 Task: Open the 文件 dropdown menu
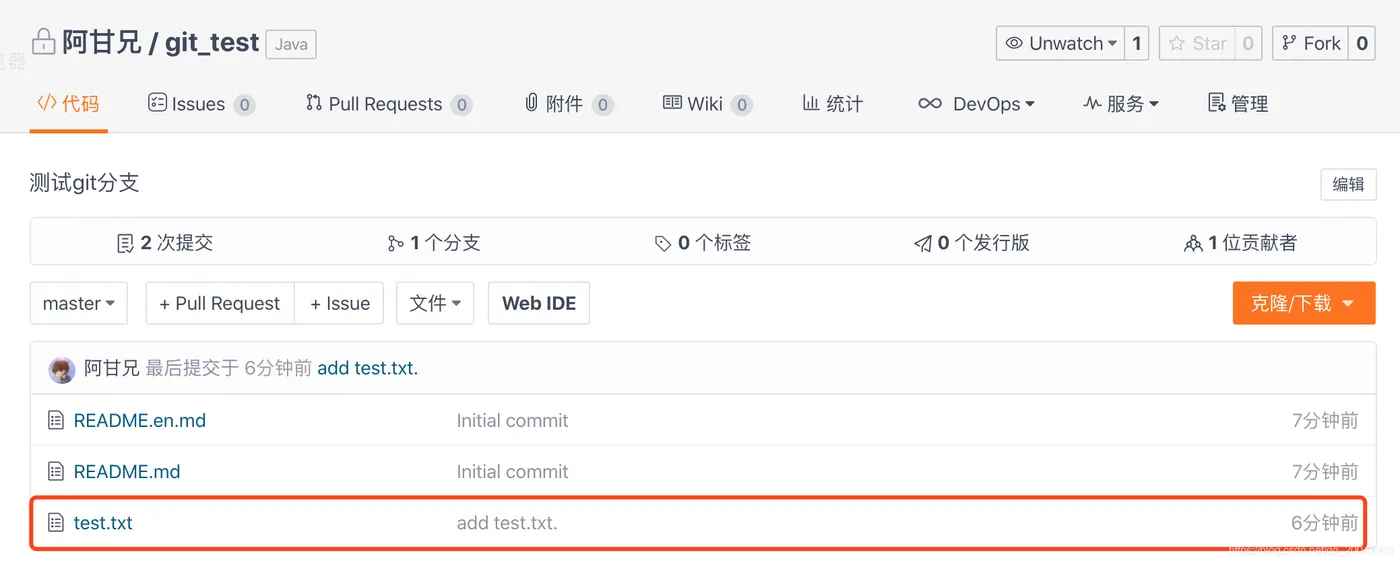tap(435, 303)
